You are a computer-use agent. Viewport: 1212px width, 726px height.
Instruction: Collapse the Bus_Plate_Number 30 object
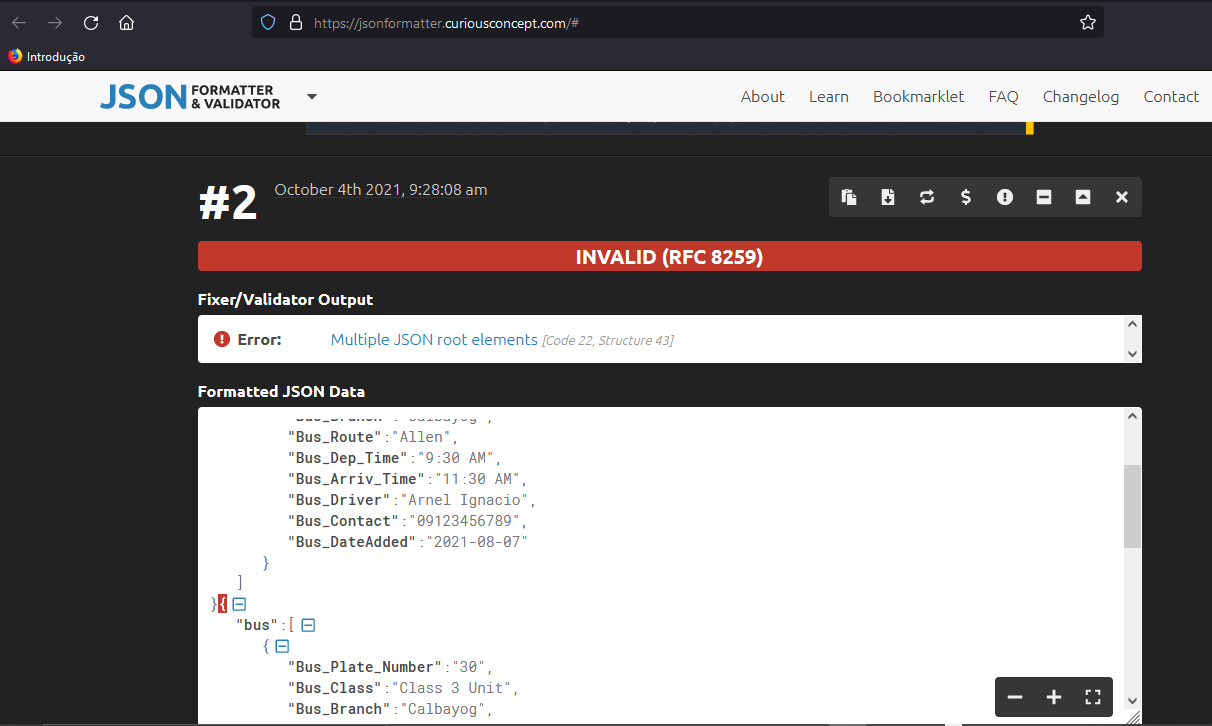pos(282,646)
